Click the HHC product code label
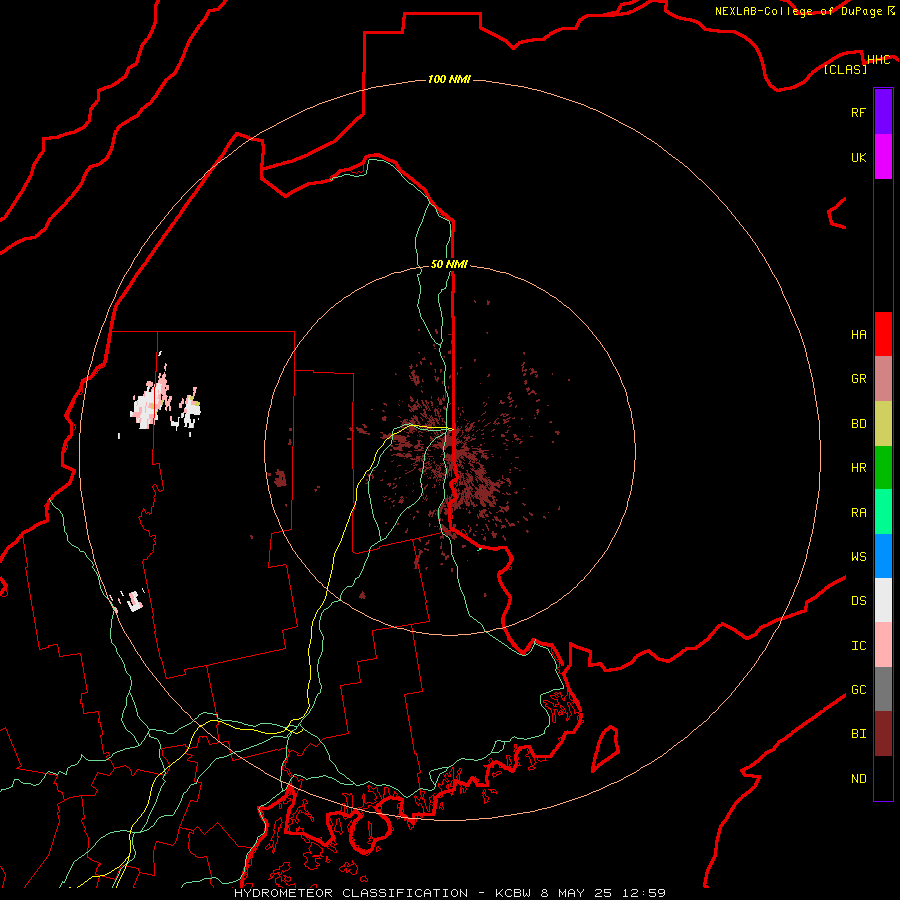Viewport: 900px width, 900px height. 878,60
